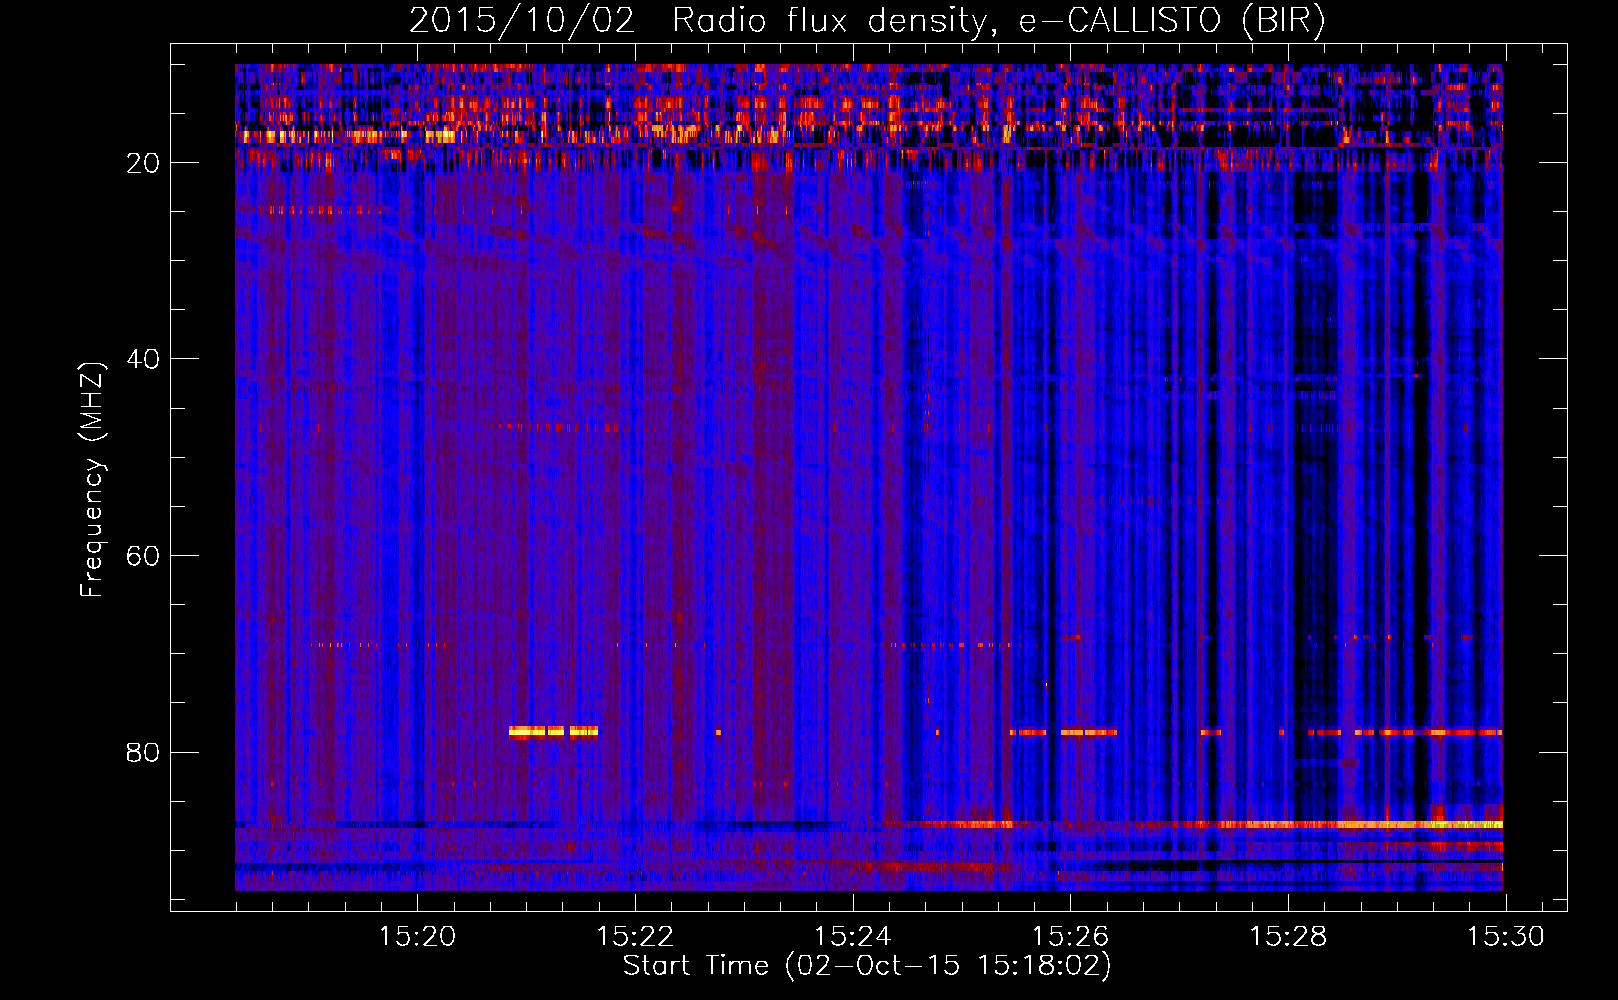The width and height of the screenshot is (1618, 1000).
Task: Click the 'Frequency (MHZ)' axis label
Action: (92, 480)
